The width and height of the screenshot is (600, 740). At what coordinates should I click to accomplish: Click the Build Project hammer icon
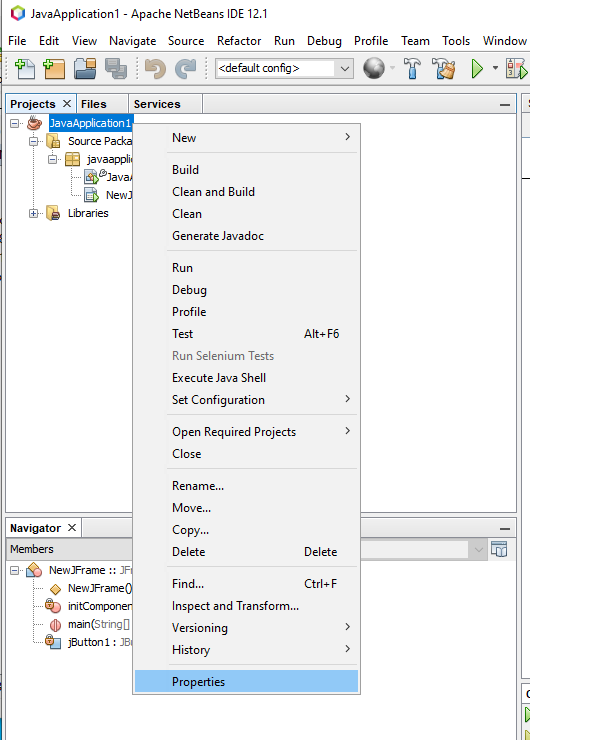(x=412, y=69)
